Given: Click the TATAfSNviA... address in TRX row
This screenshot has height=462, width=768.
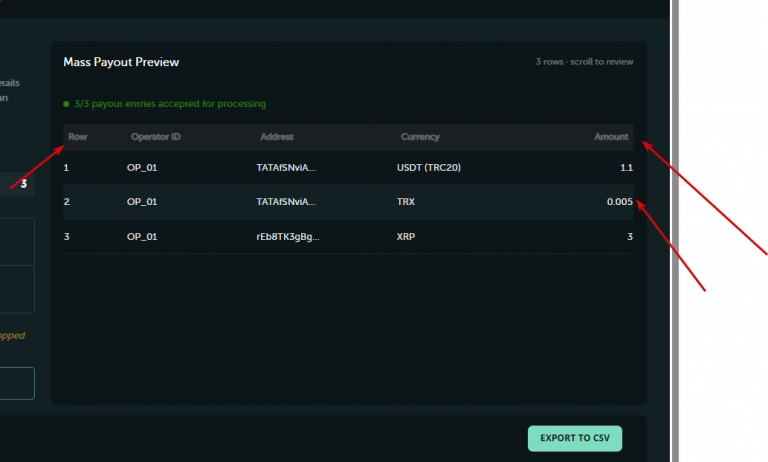Looking at the screenshot, I should [x=286, y=202].
